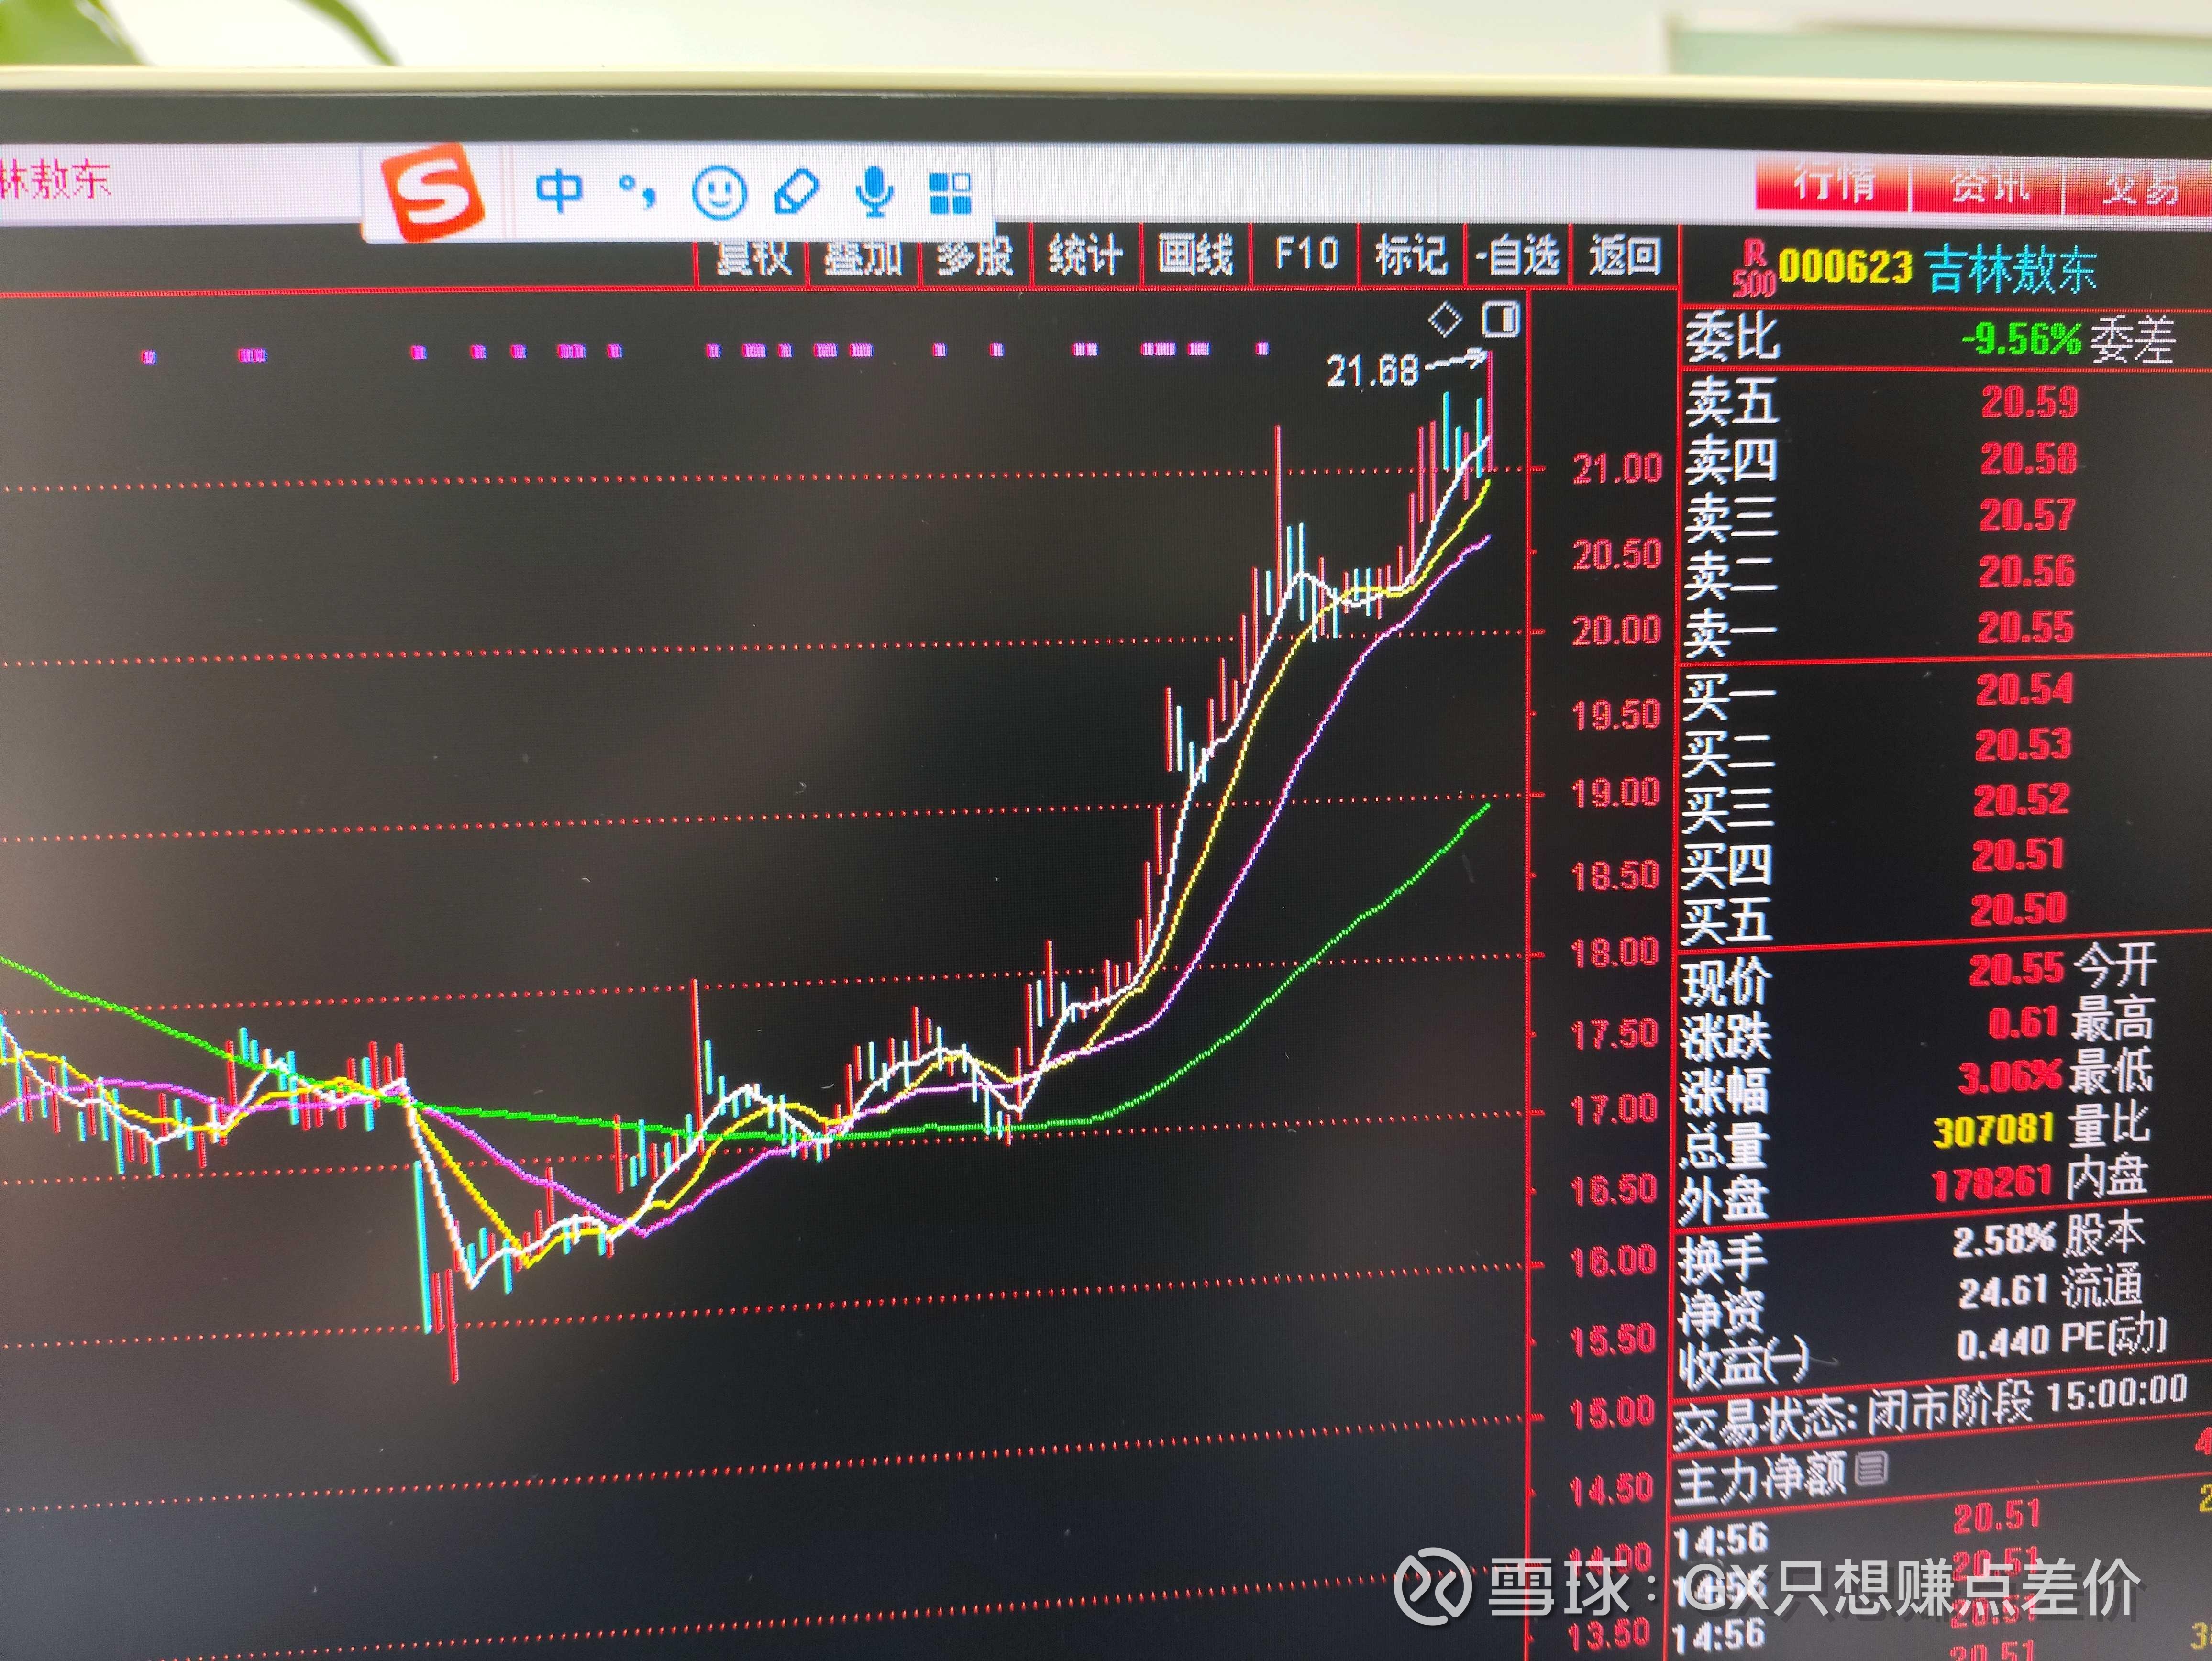
Task: Click the 叠加 overlay toolbar button
Action: click(863, 257)
